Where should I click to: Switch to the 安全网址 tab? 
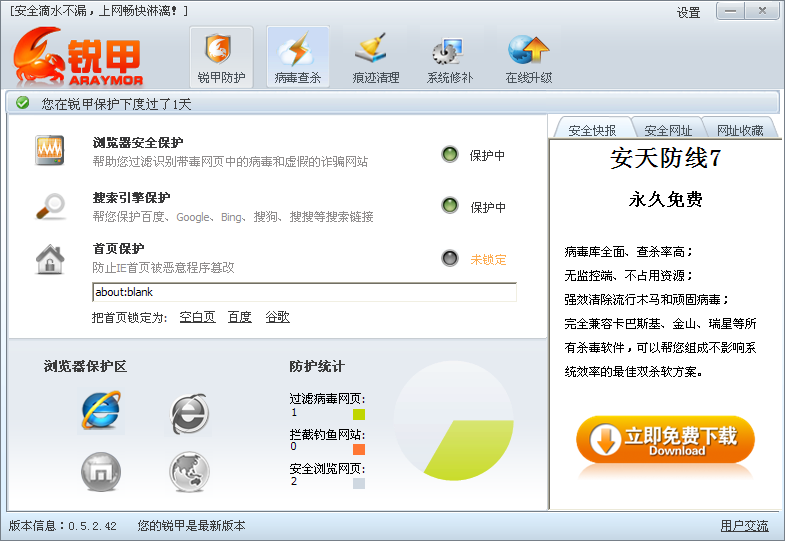pos(668,130)
